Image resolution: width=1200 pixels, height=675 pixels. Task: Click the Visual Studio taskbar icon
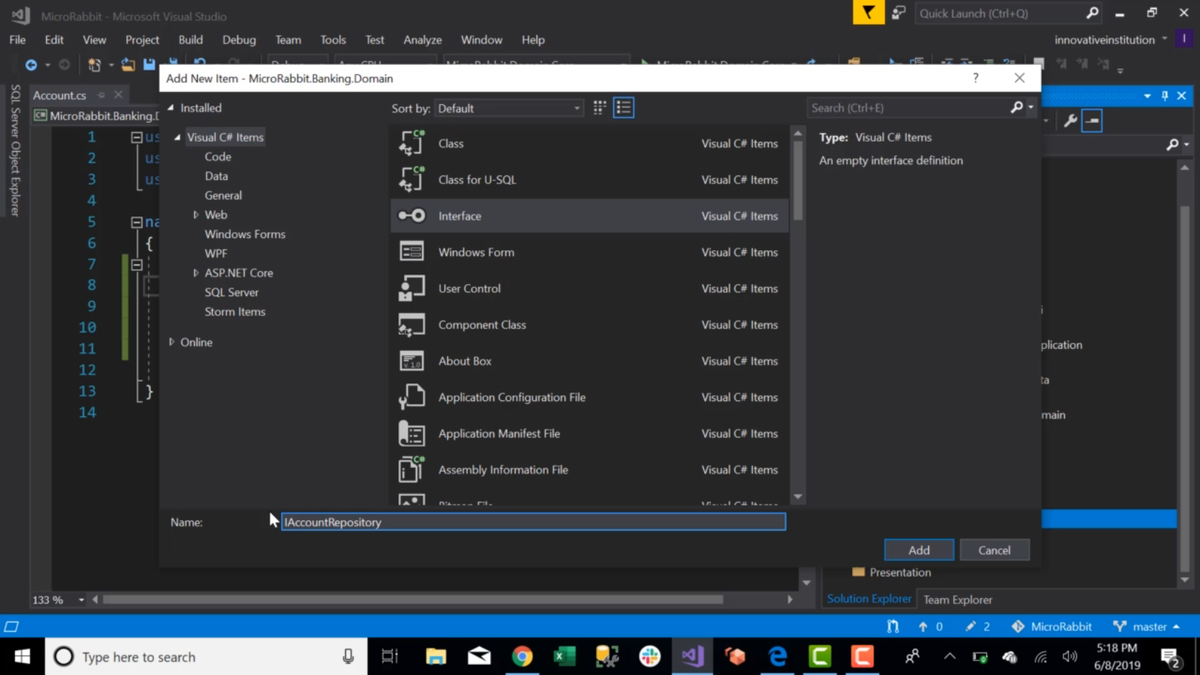(692, 657)
